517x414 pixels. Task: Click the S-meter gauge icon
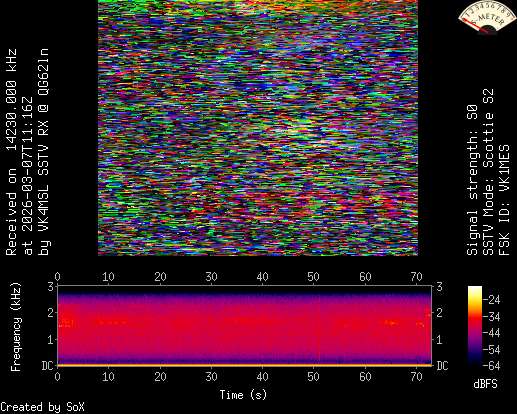click(486, 17)
